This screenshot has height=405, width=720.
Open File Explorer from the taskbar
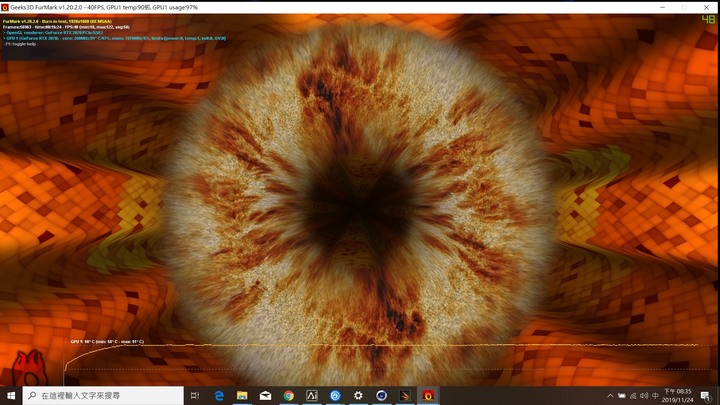pyautogui.click(x=242, y=395)
